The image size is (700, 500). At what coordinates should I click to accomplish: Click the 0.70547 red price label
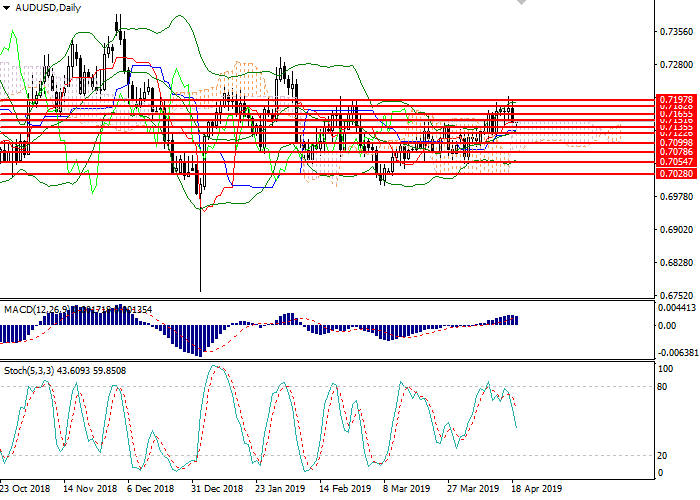click(x=675, y=161)
